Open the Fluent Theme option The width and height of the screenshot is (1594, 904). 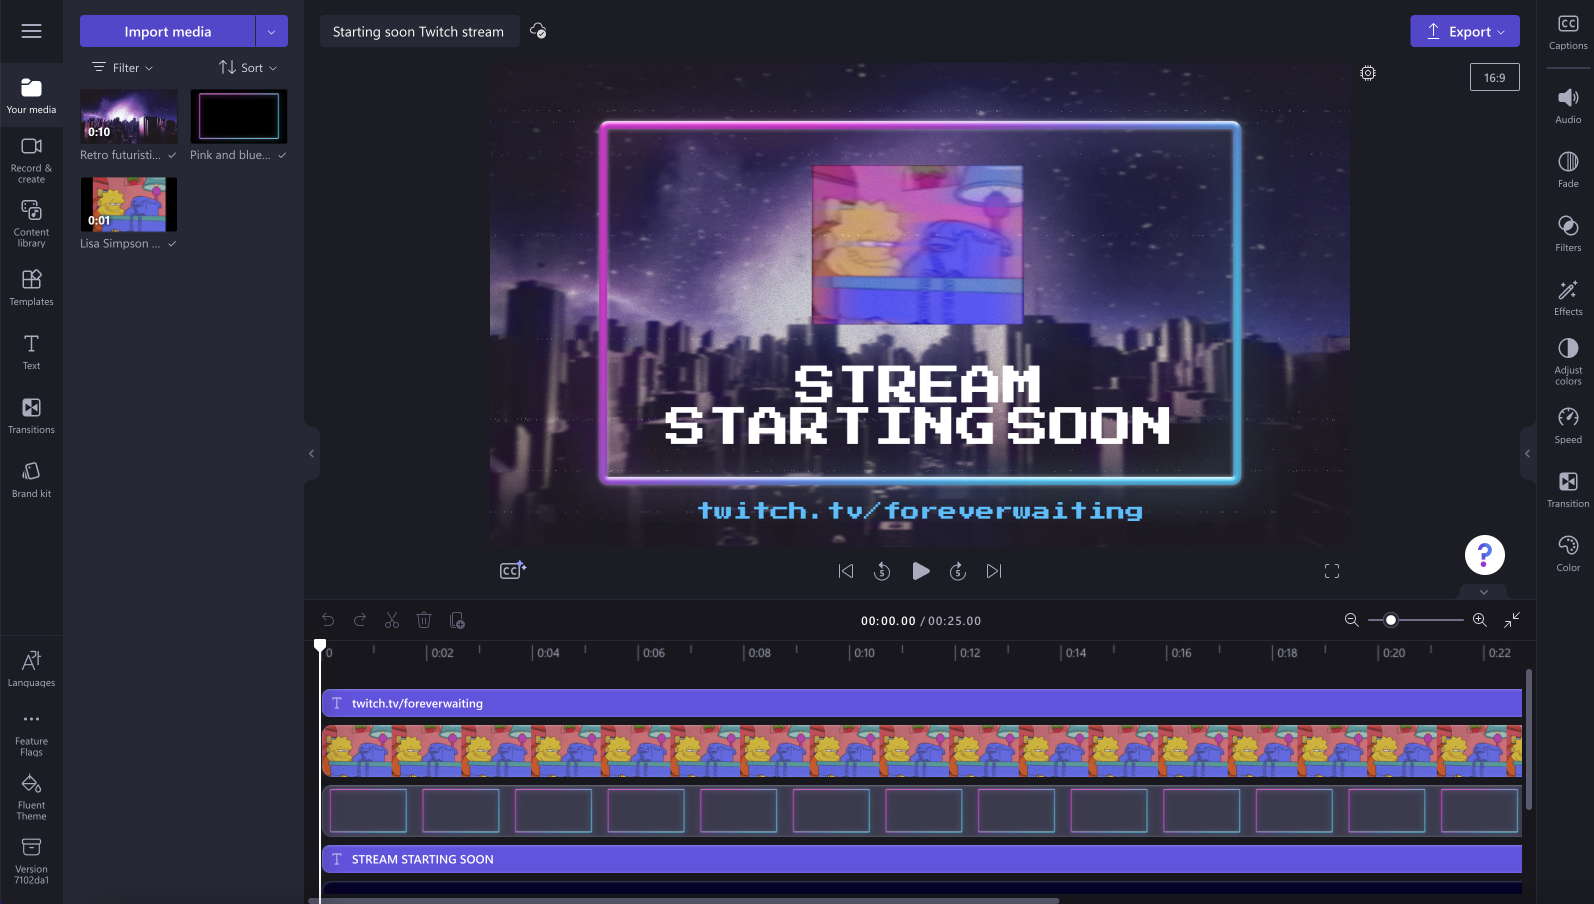click(x=31, y=797)
